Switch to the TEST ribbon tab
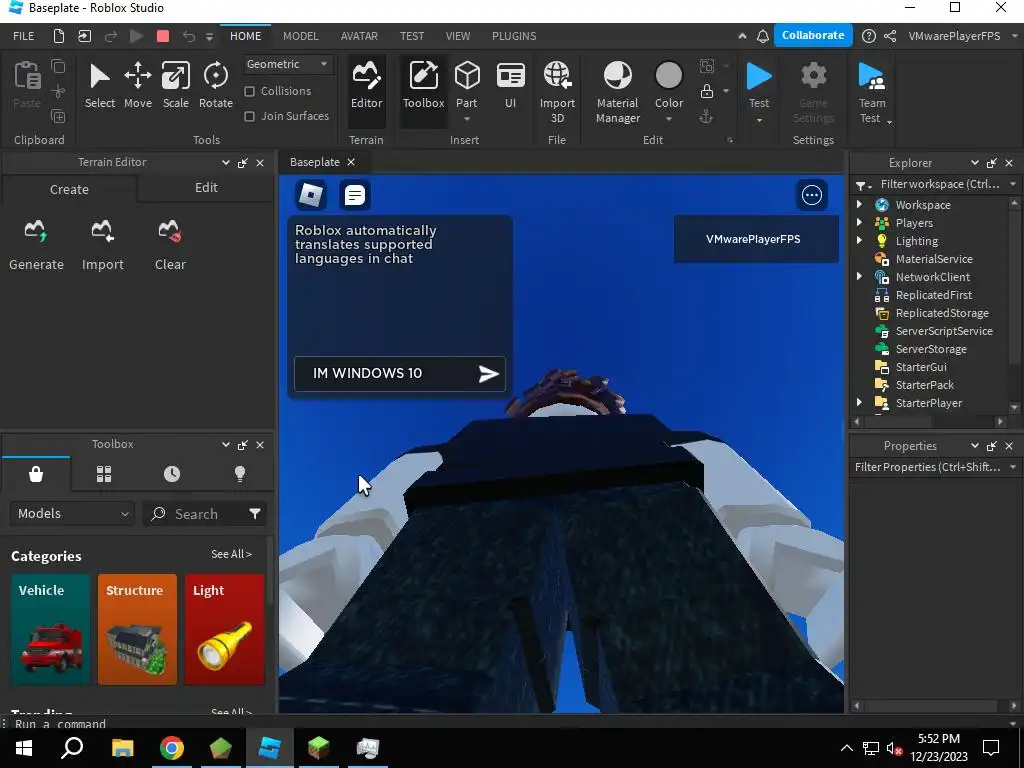This screenshot has width=1024, height=768. 412,36
